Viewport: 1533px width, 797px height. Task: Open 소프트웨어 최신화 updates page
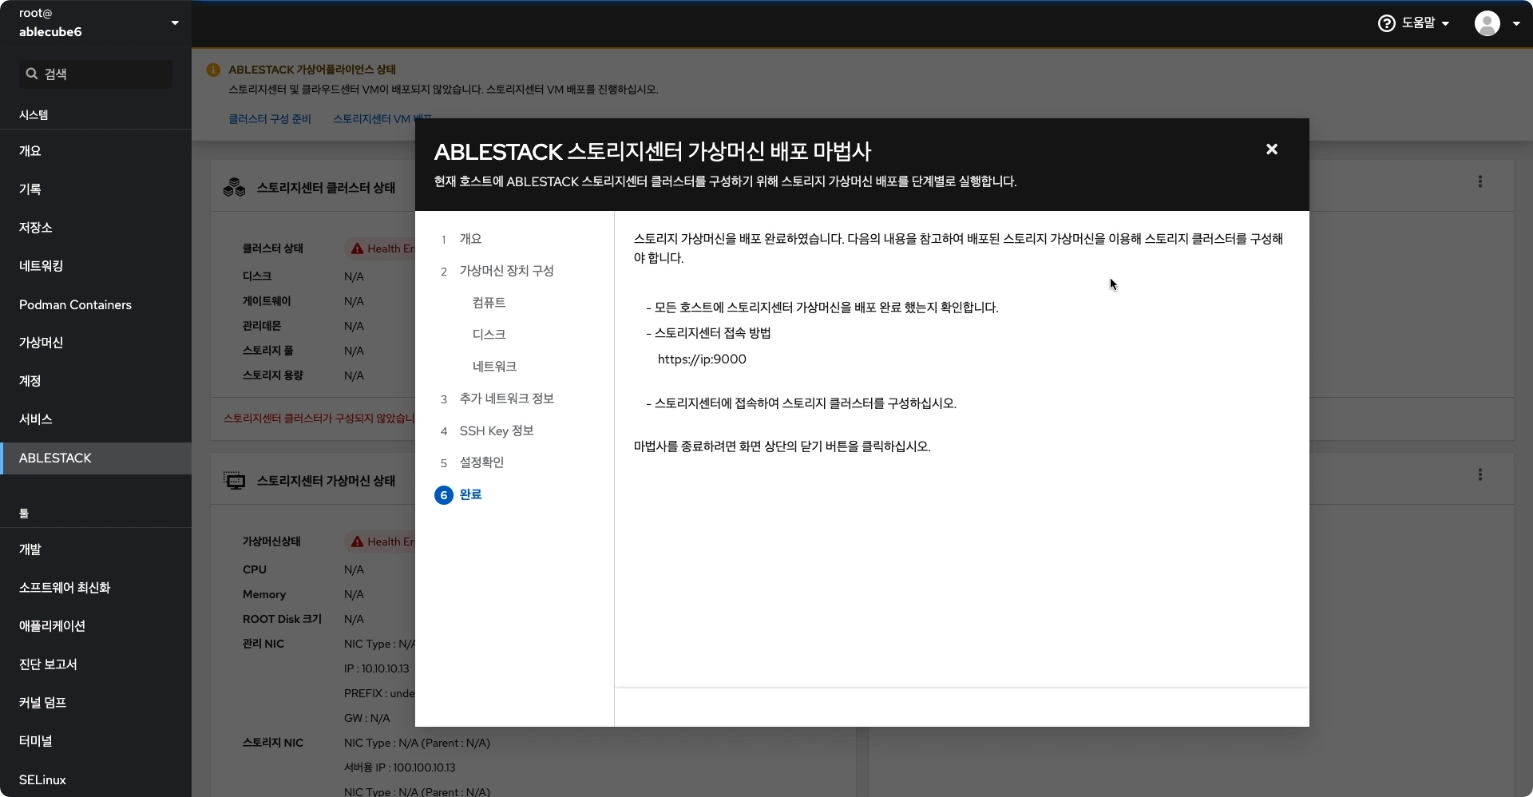tap(96, 588)
